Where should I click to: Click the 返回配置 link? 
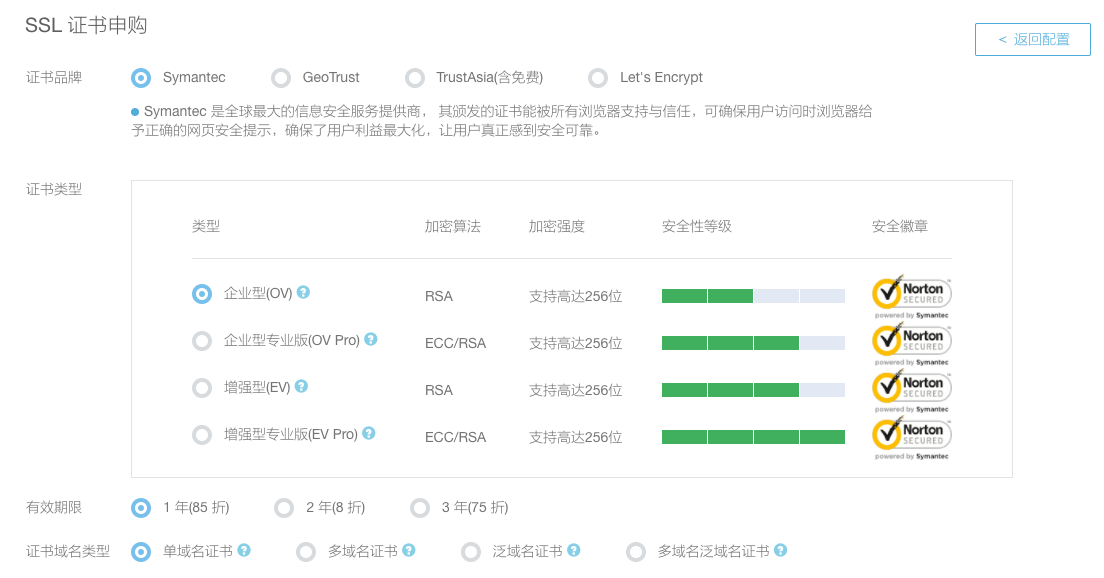(x=1032, y=39)
